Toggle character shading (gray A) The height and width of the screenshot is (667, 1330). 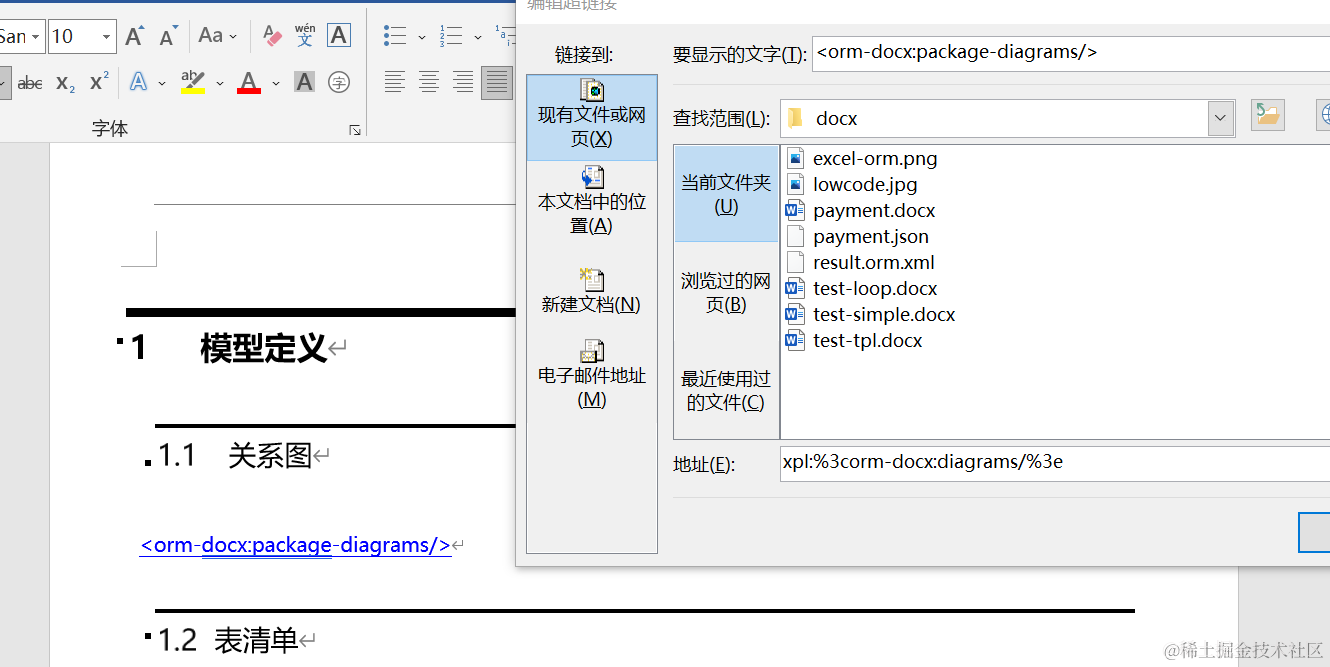pos(305,82)
